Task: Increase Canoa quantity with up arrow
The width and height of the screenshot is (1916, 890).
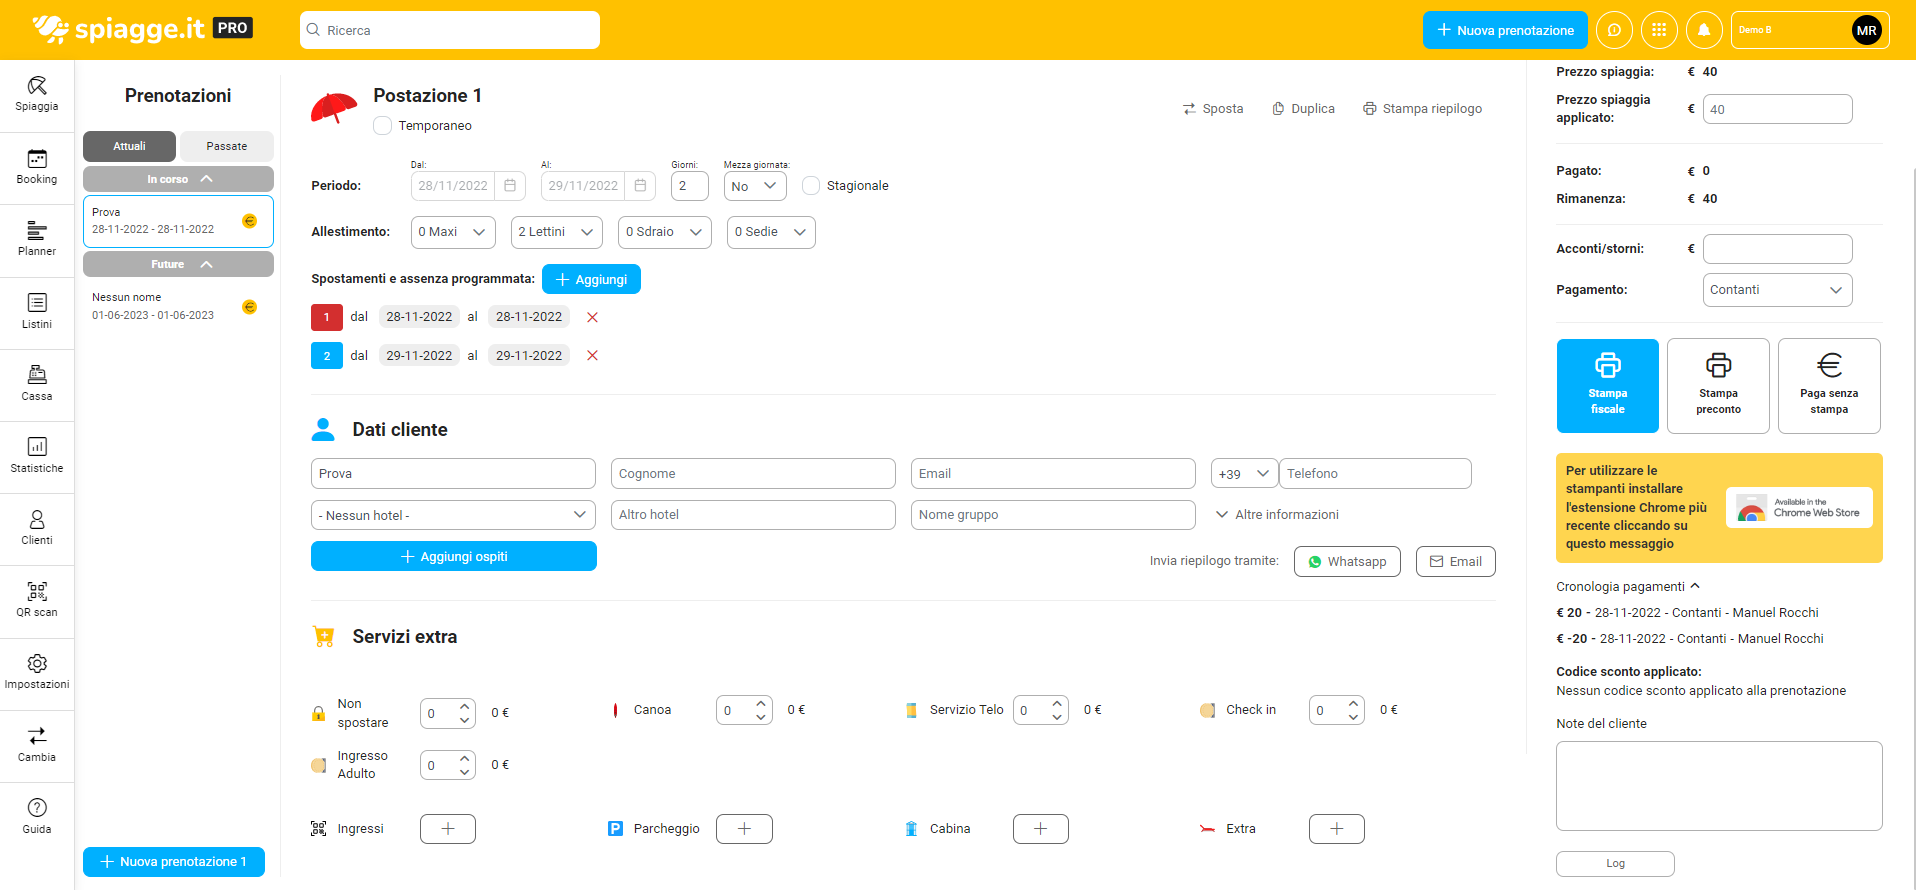Action: click(x=761, y=702)
